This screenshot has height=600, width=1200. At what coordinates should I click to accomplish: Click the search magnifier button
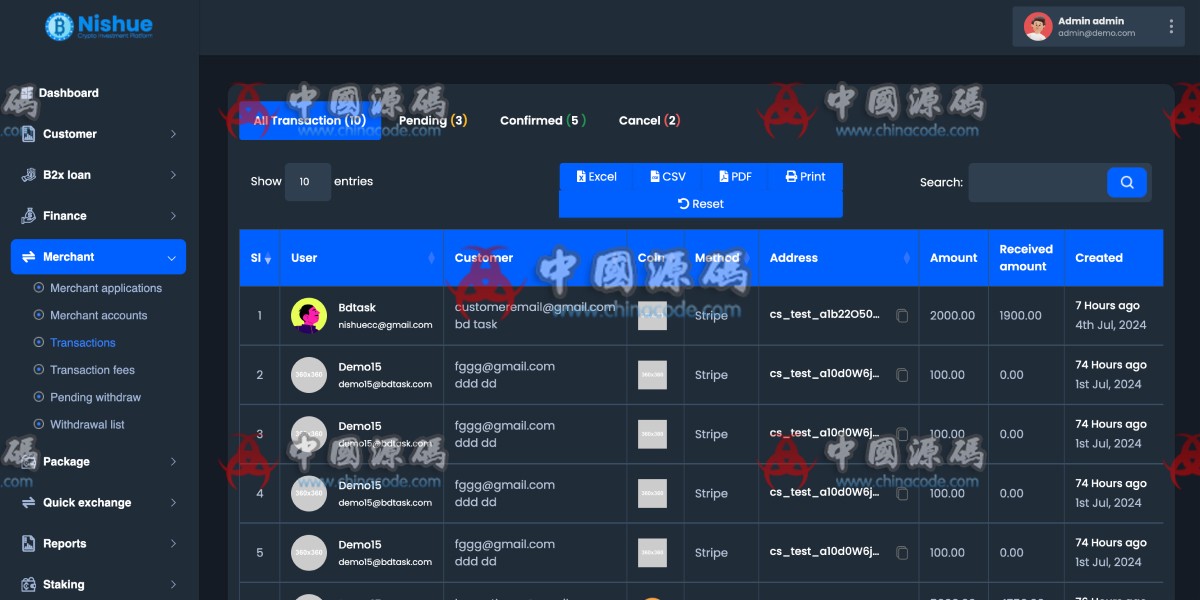click(1126, 182)
